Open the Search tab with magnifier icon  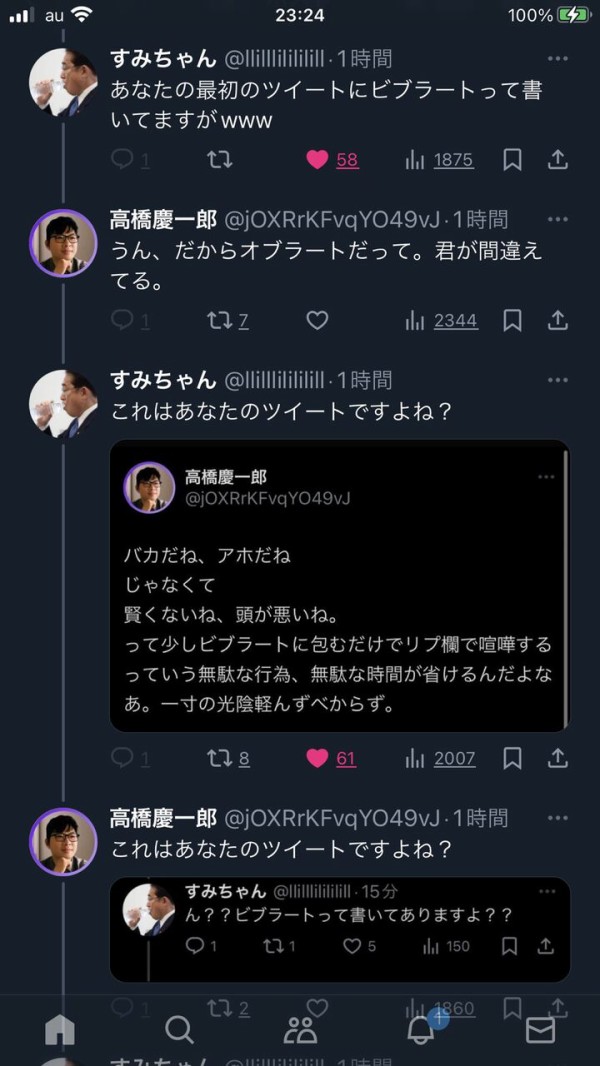(x=179, y=1029)
